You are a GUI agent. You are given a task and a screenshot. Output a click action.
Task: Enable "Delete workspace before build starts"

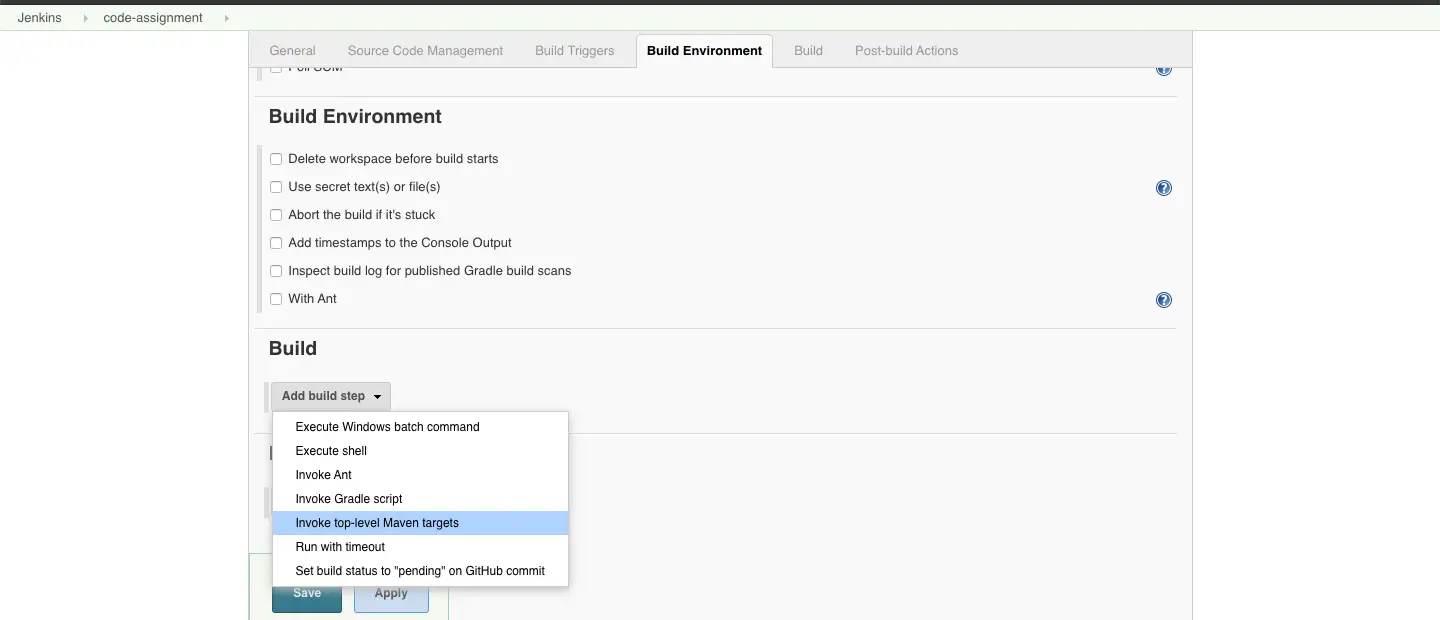point(275,159)
